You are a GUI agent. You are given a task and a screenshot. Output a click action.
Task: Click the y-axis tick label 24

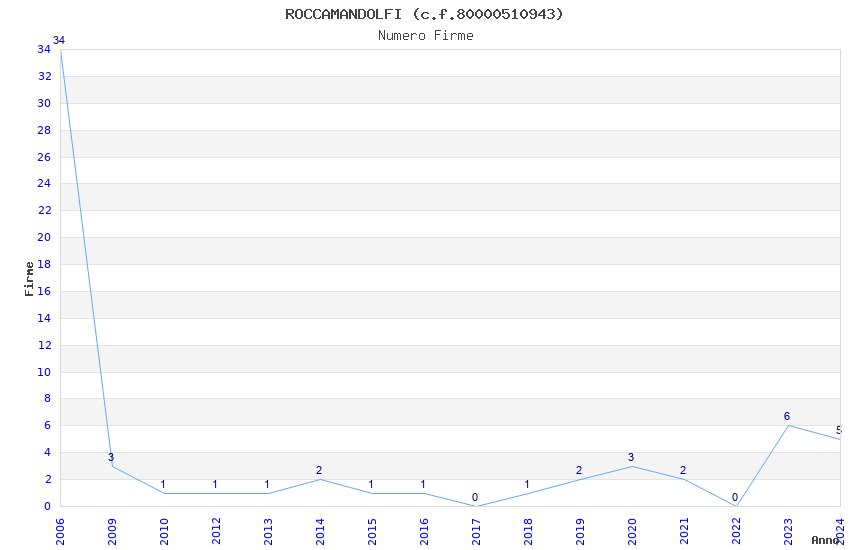pos(44,183)
